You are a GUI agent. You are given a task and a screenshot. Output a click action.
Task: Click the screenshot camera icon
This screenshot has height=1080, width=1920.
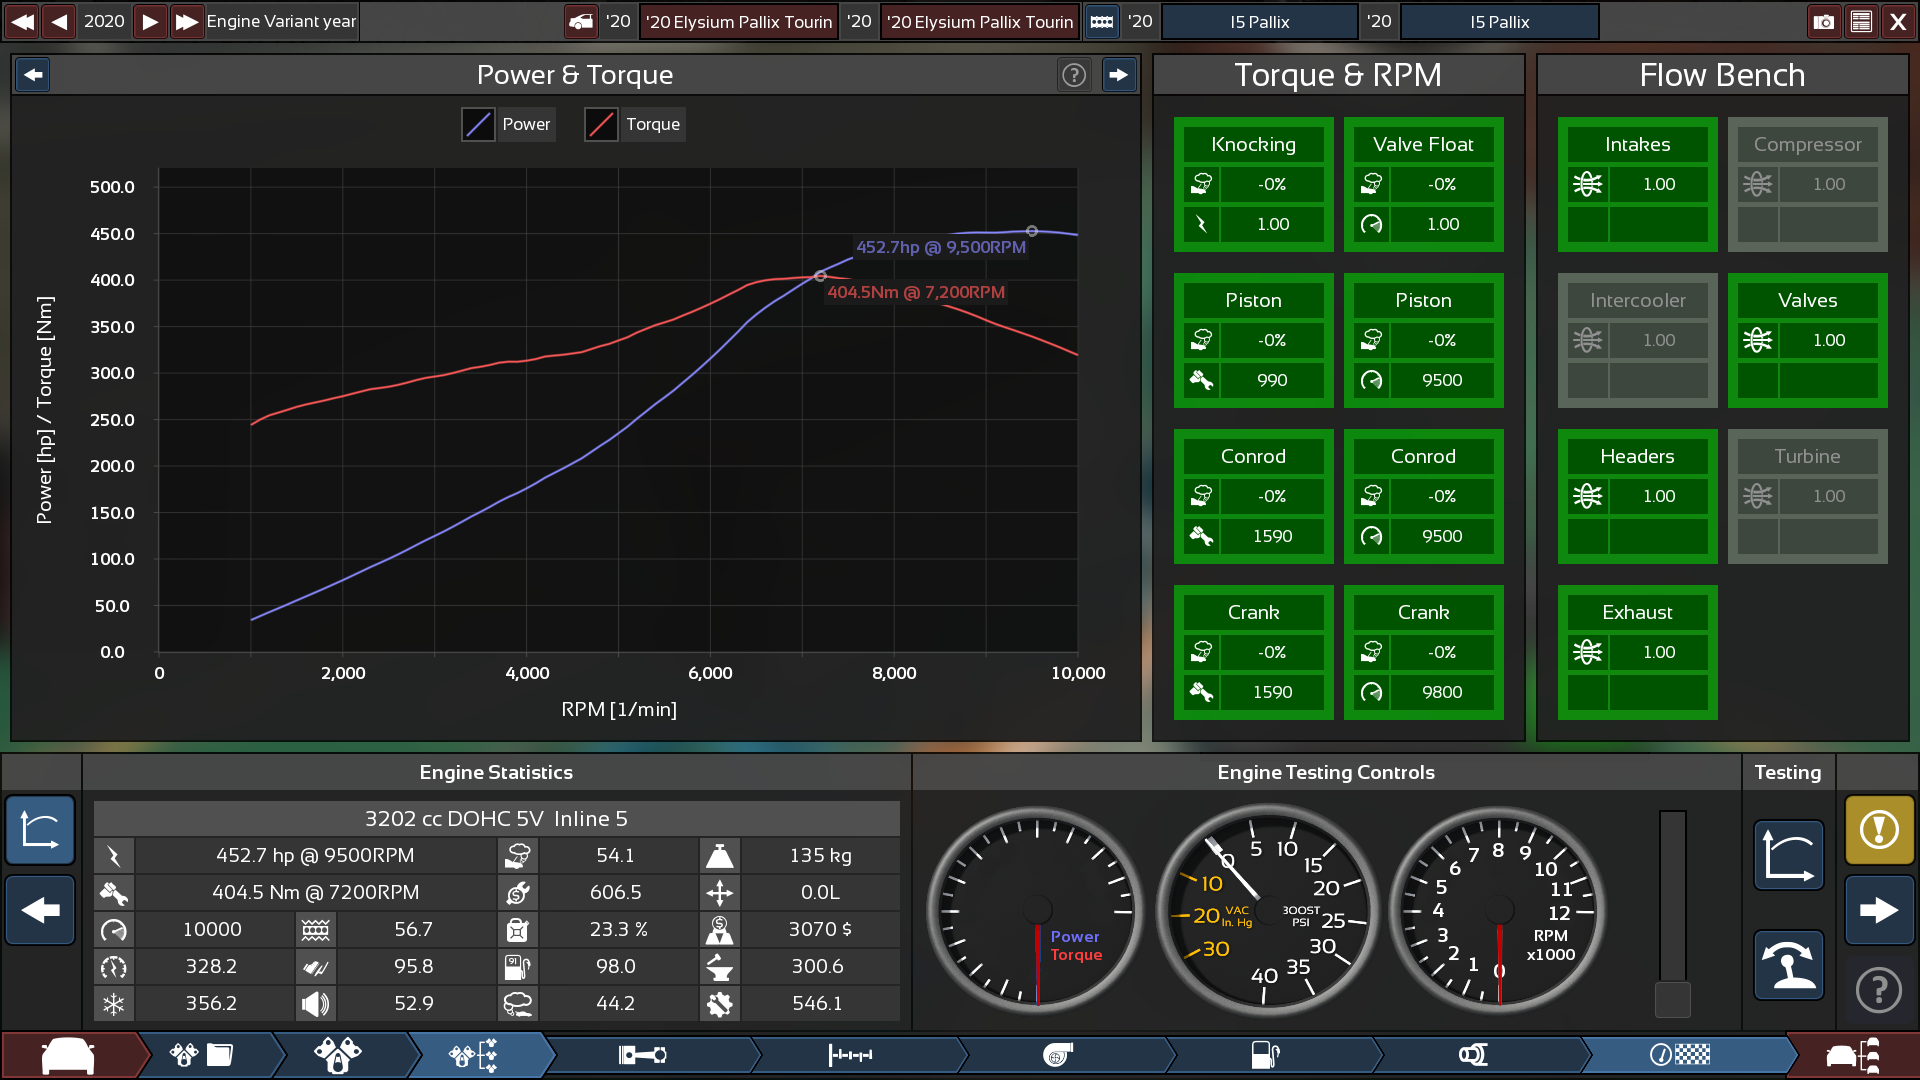[1823, 21]
